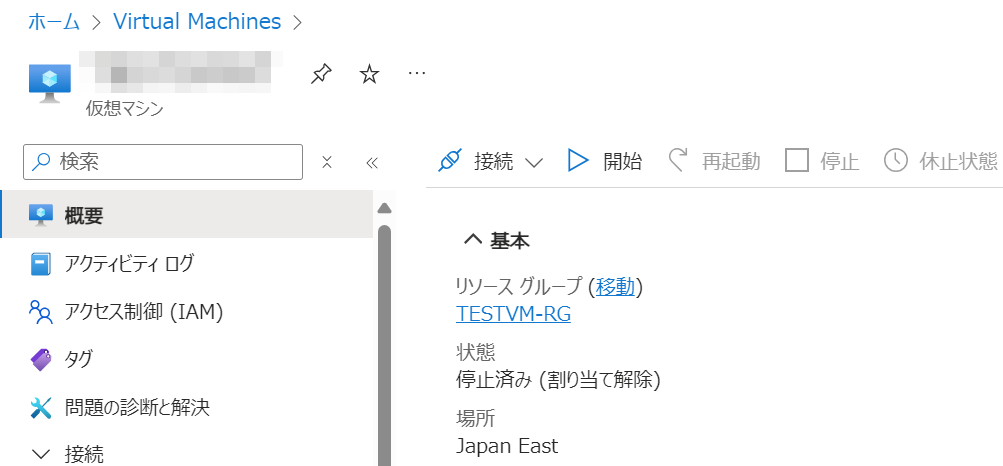The width and height of the screenshot is (1003, 466).
Task: Collapse the 基本 section
Action: [472, 240]
